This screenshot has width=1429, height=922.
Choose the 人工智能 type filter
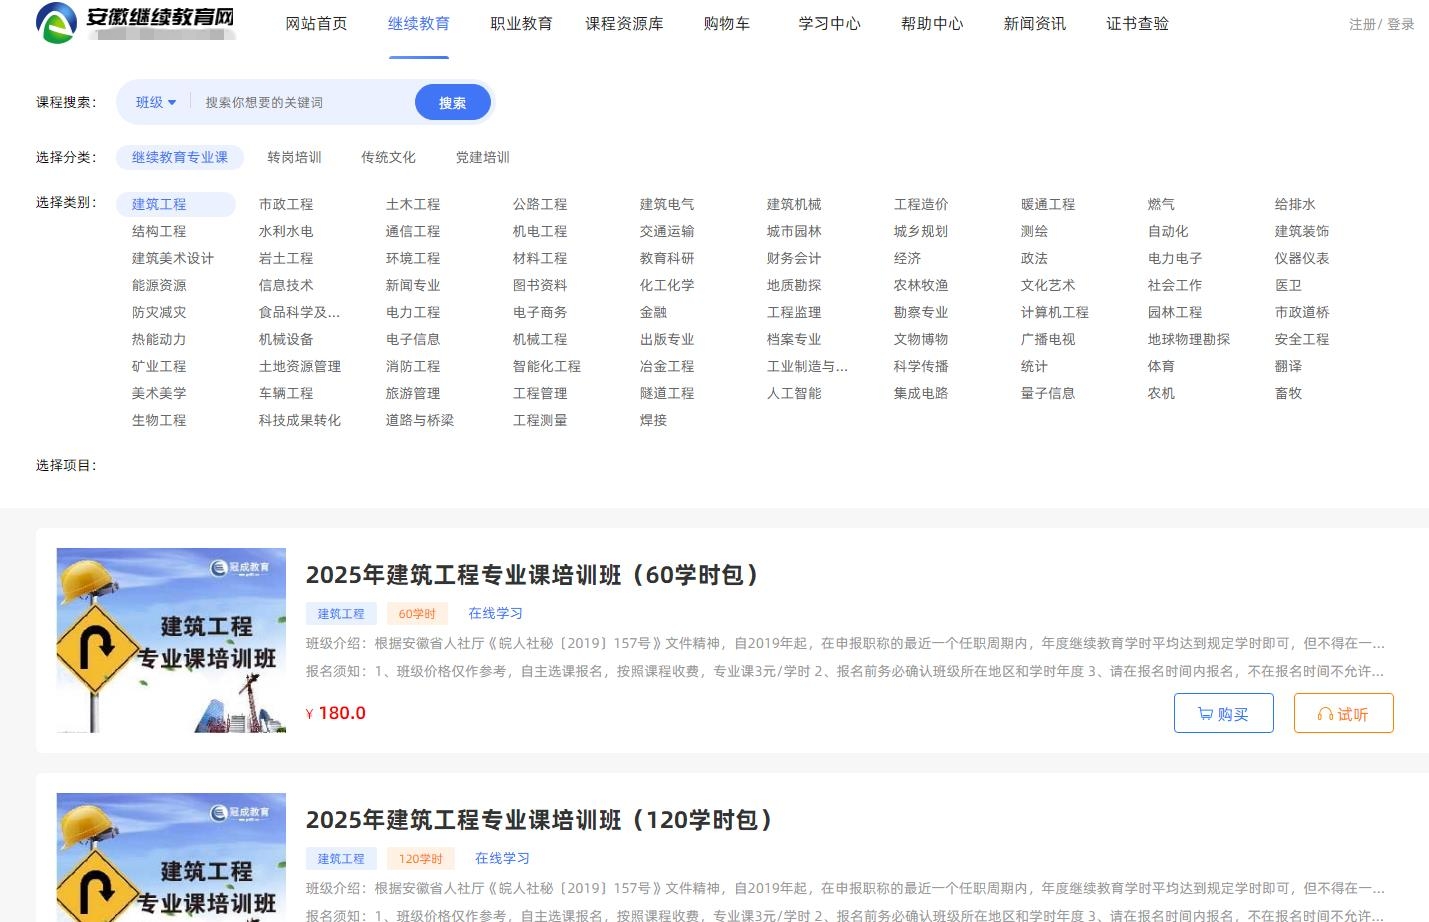click(794, 393)
